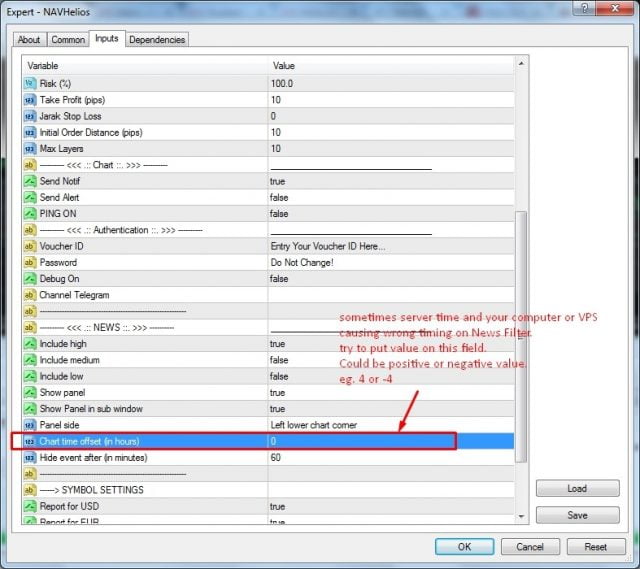The image size is (640, 569).
Task: Click the Panel side enum icon
Action: pos(30,425)
